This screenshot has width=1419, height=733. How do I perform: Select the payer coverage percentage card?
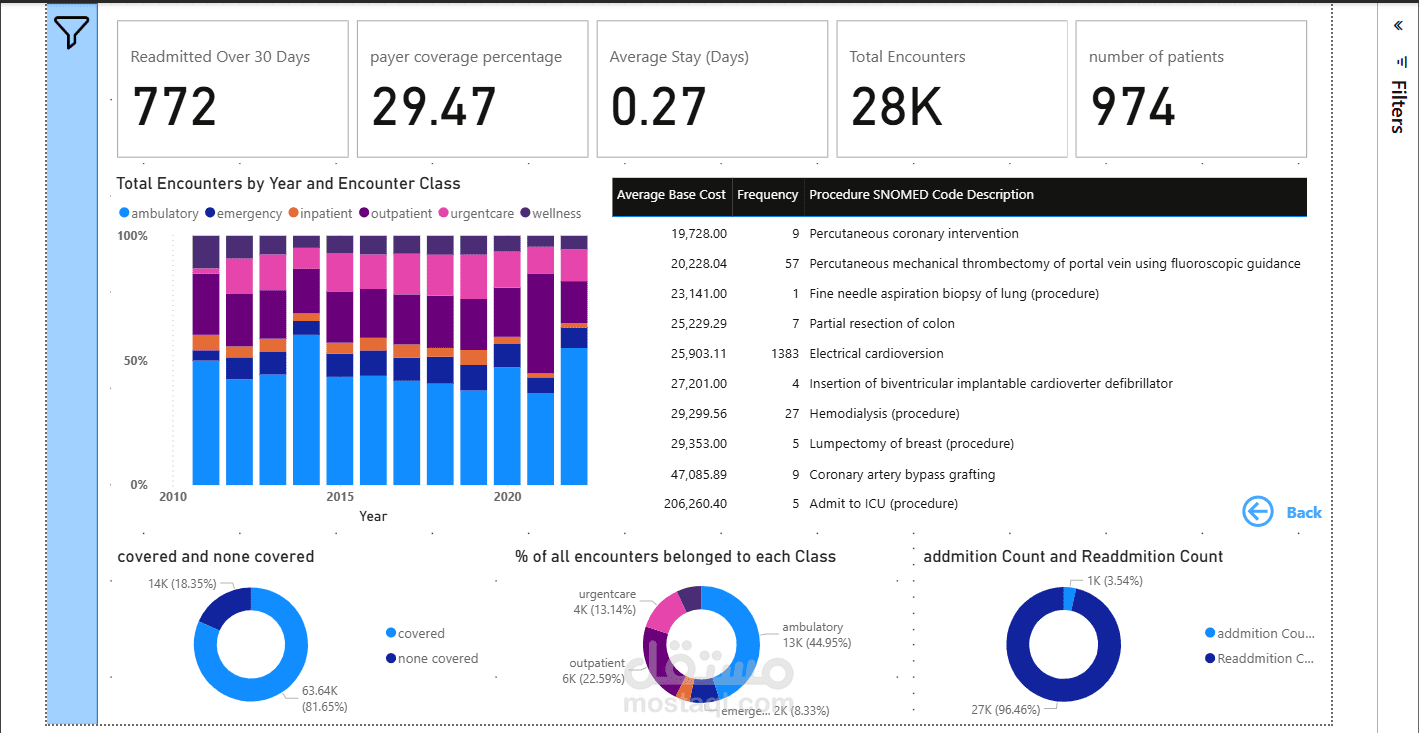[x=472, y=89]
